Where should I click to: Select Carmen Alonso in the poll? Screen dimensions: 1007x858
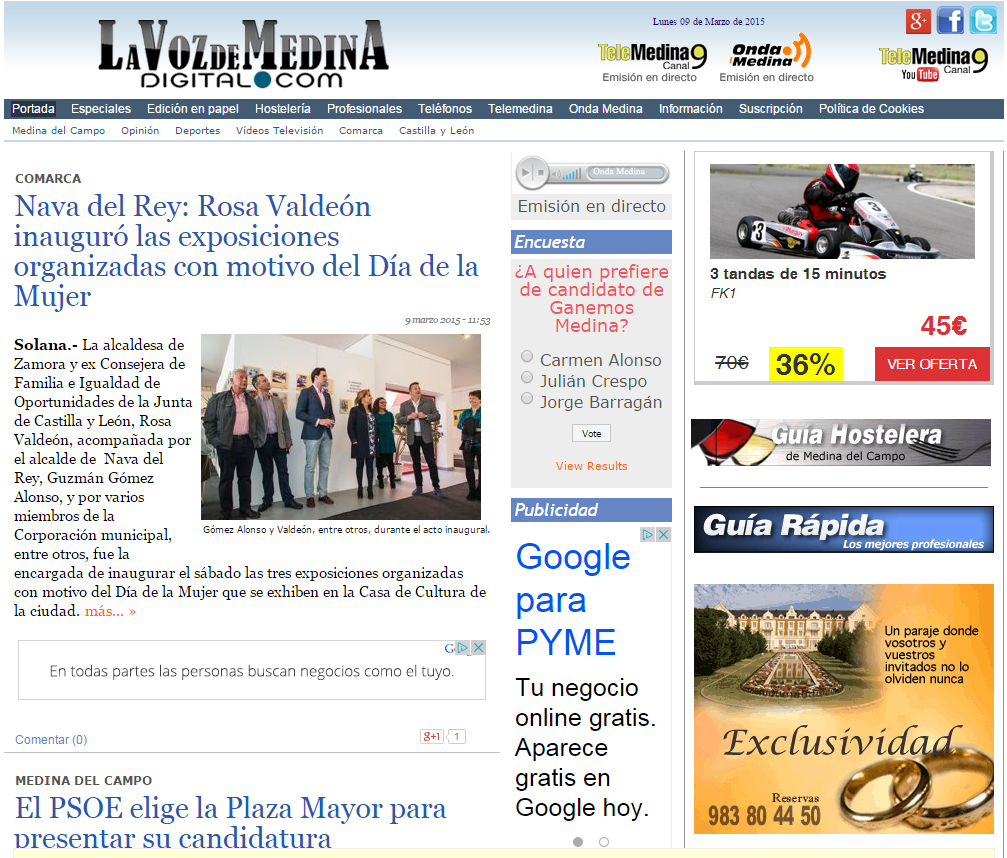click(527, 356)
